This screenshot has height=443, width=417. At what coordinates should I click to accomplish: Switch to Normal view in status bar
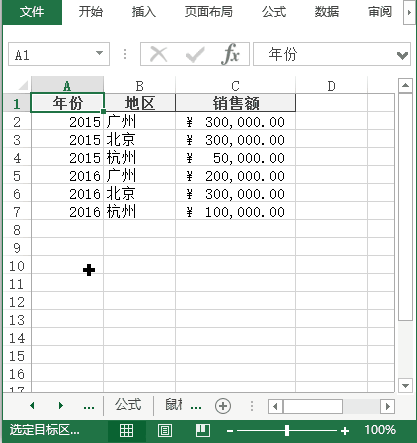[x=127, y=430]
